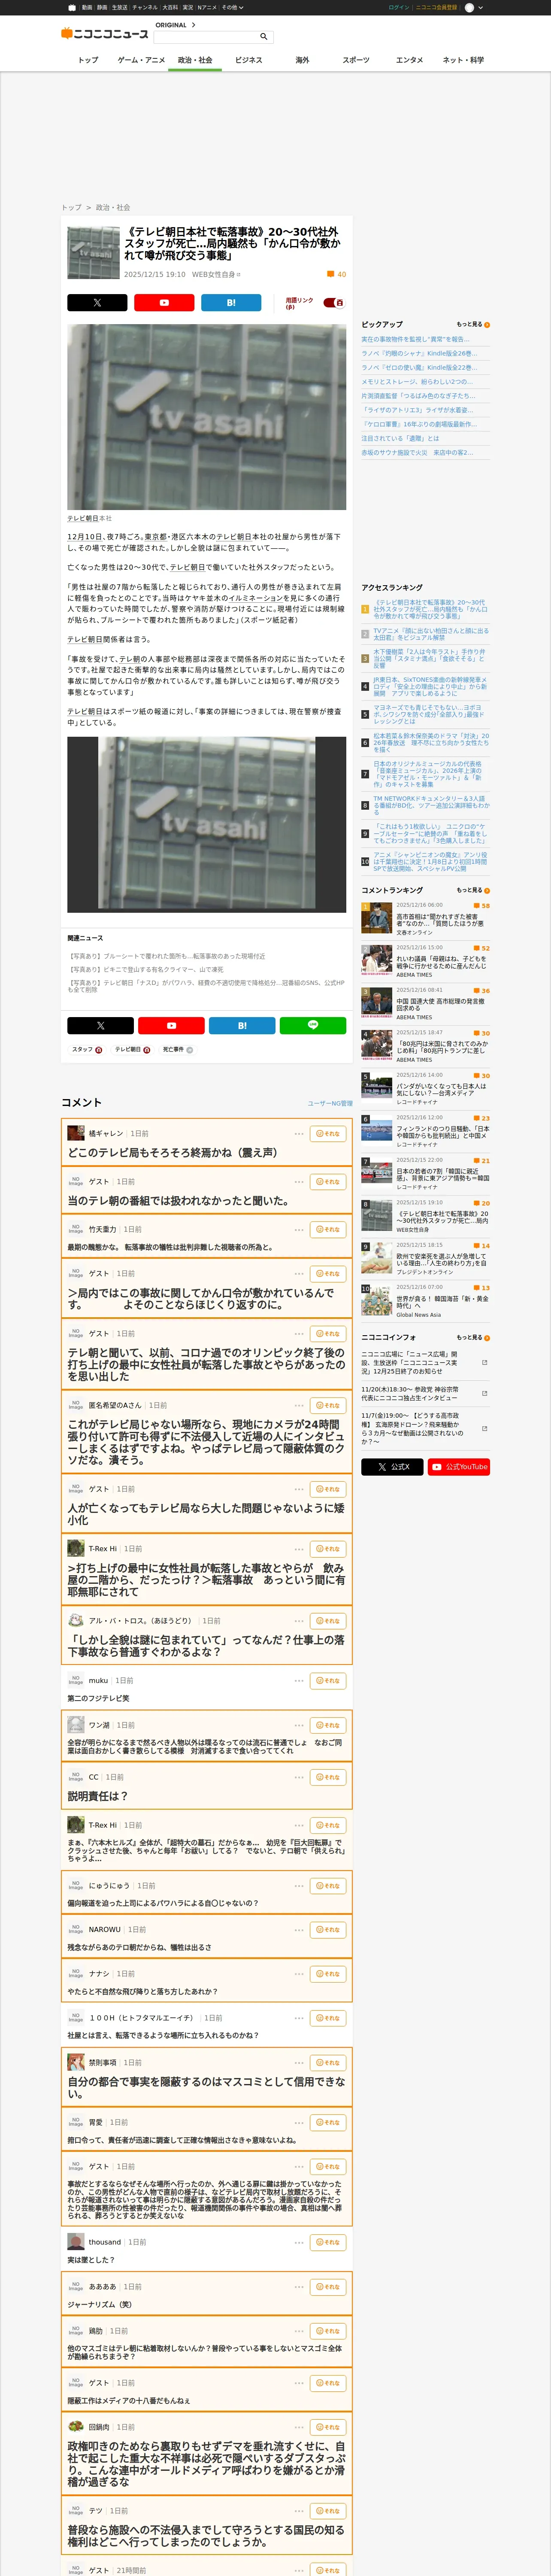The width and height of the screenshot is (551, 2576).
Task: Click T-Rex Hi's avatar on the 打ち上げ comment
Action: pos(75,1548)
